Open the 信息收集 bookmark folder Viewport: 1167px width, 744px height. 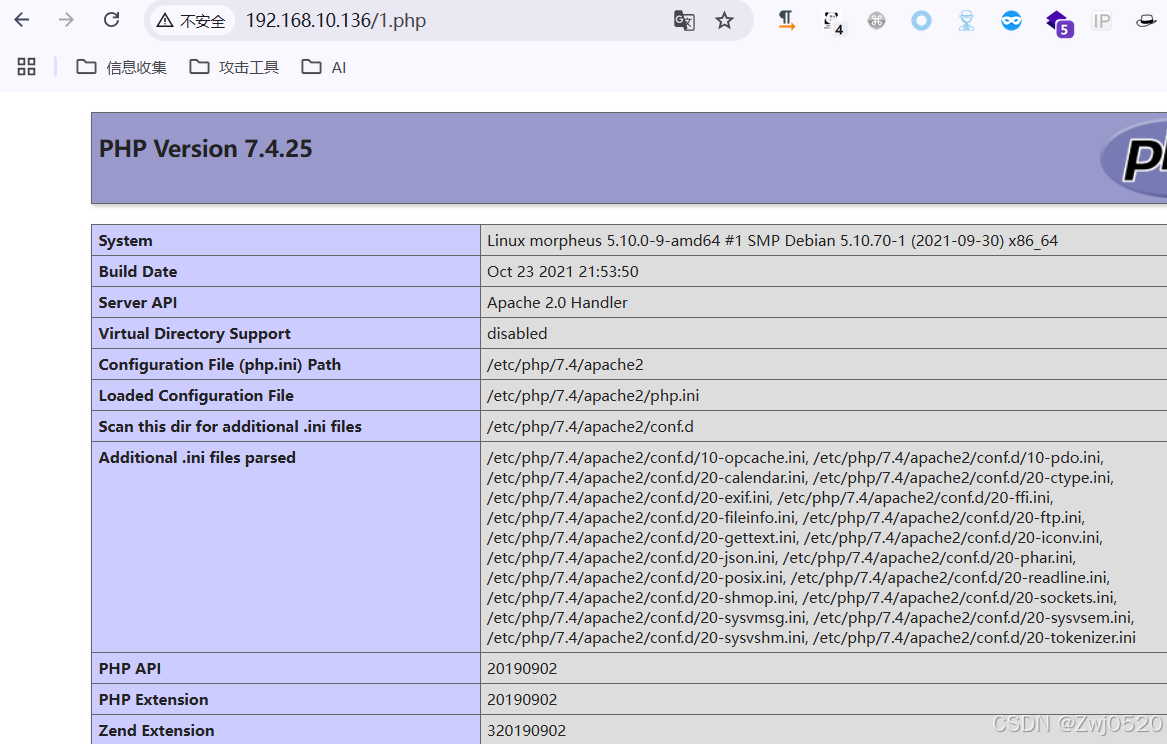click(x=121, y=67)
